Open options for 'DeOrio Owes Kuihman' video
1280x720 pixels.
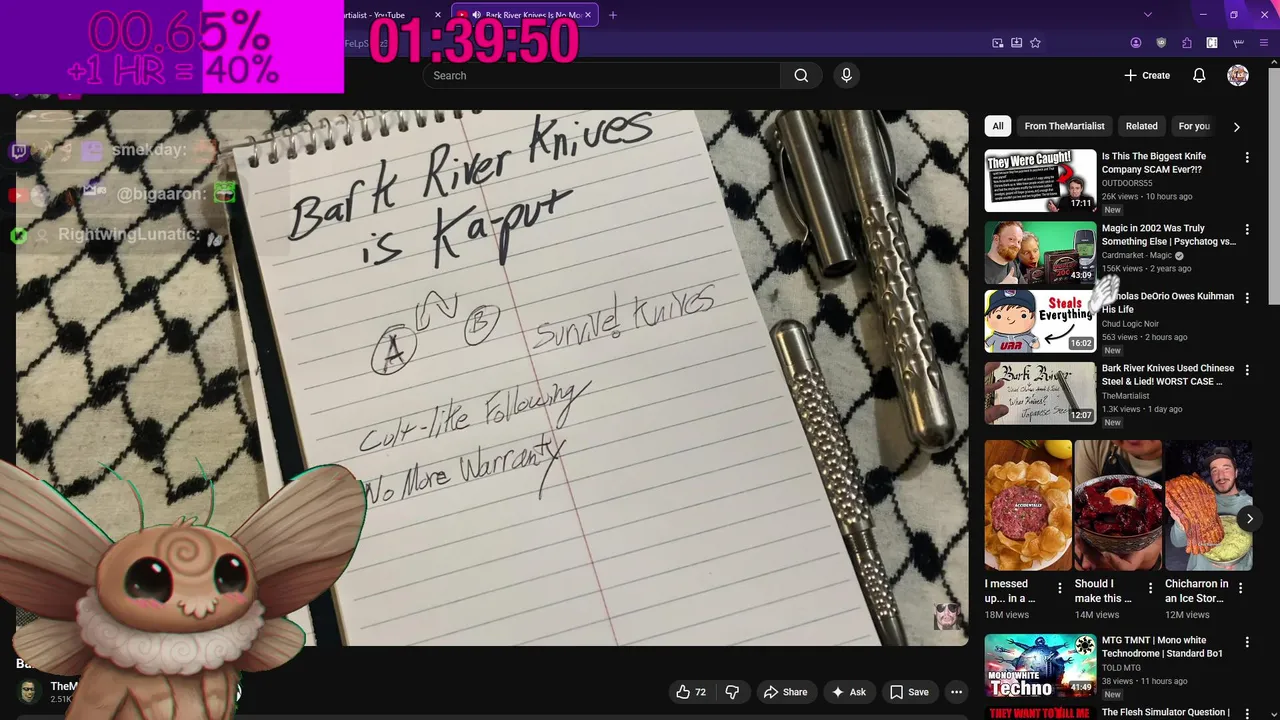coord(1247,297)
